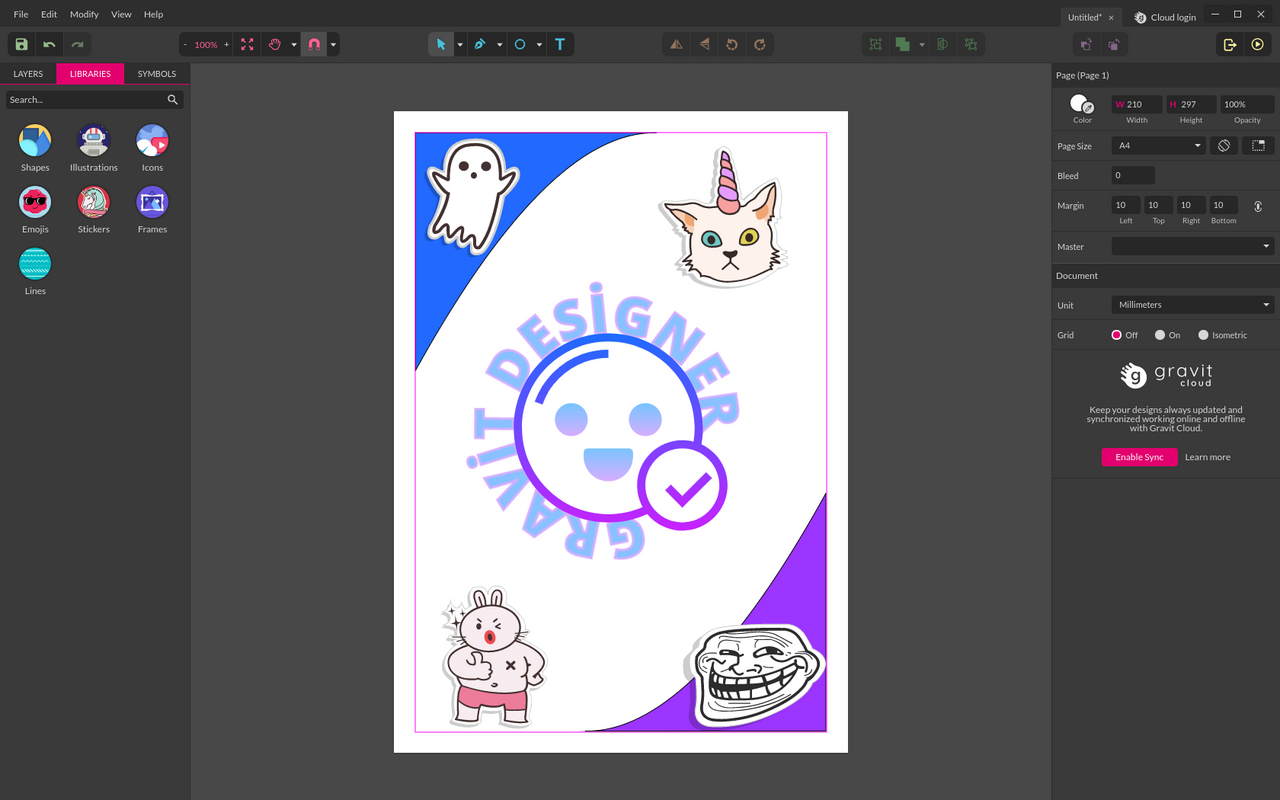Flip the selection horizontally

click(x=677, y=45)
